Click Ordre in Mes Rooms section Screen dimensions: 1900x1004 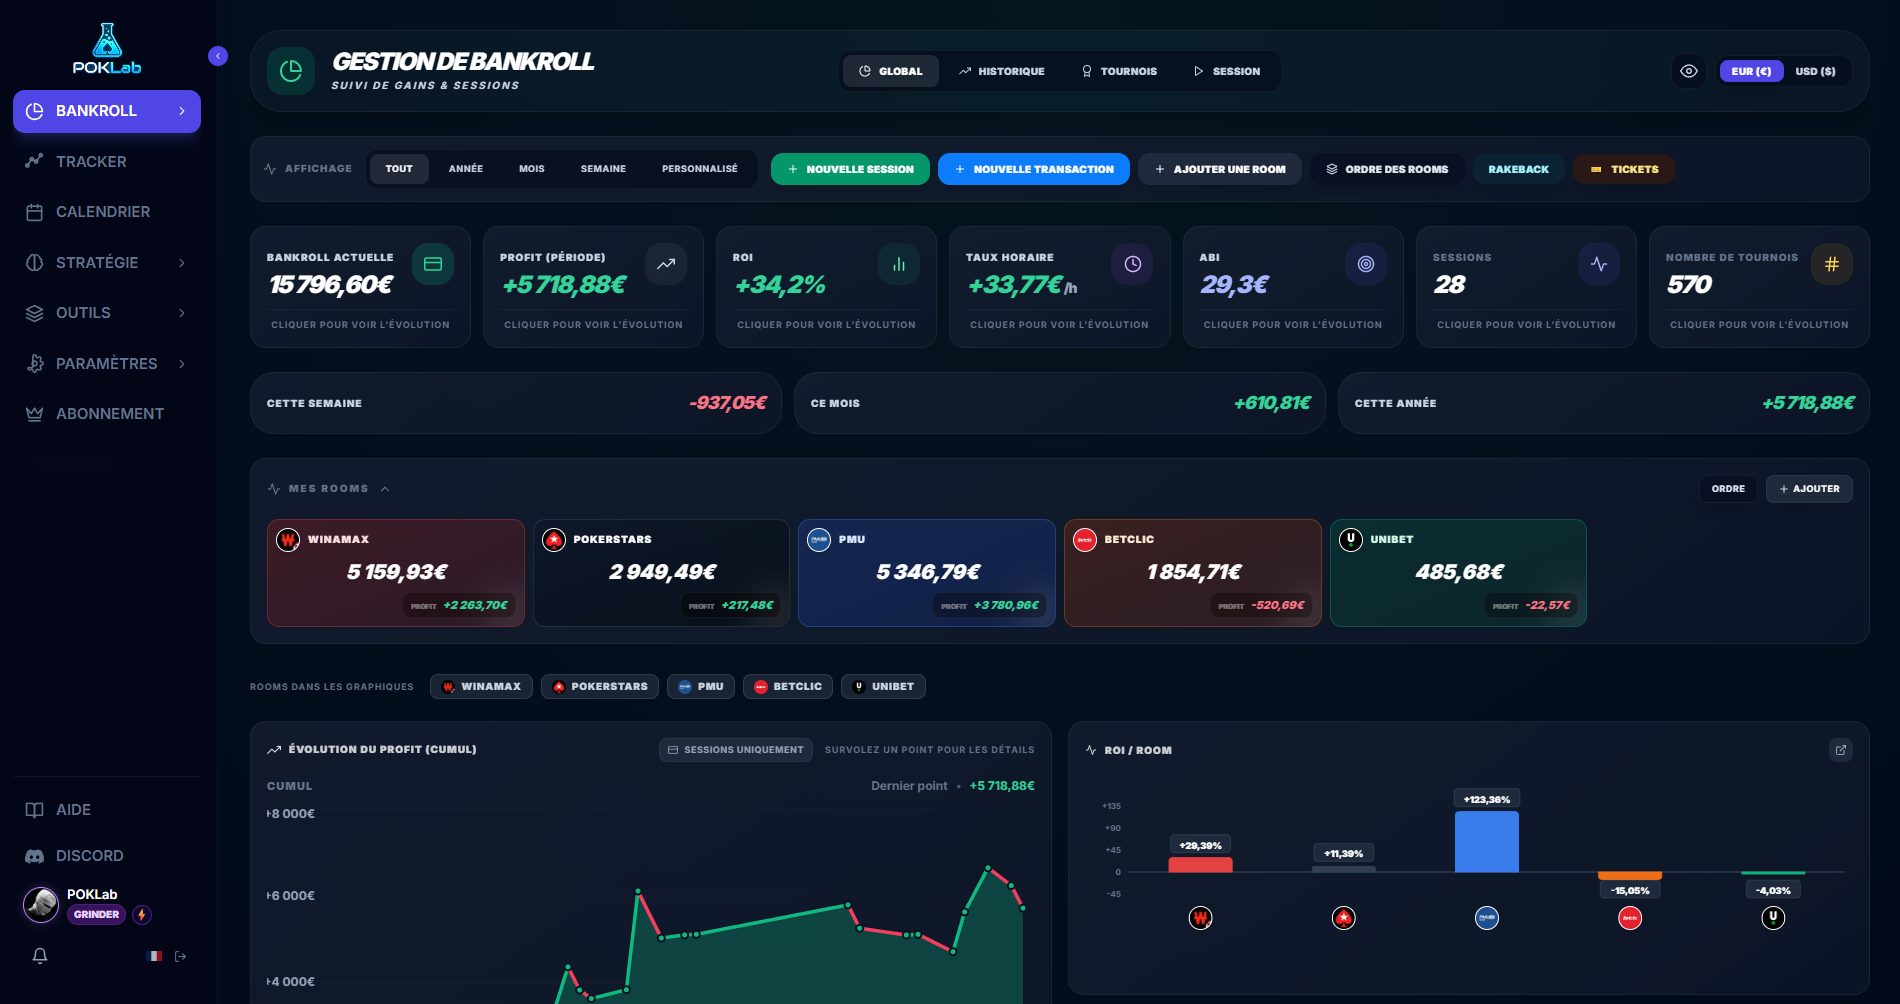(1728, 489)
